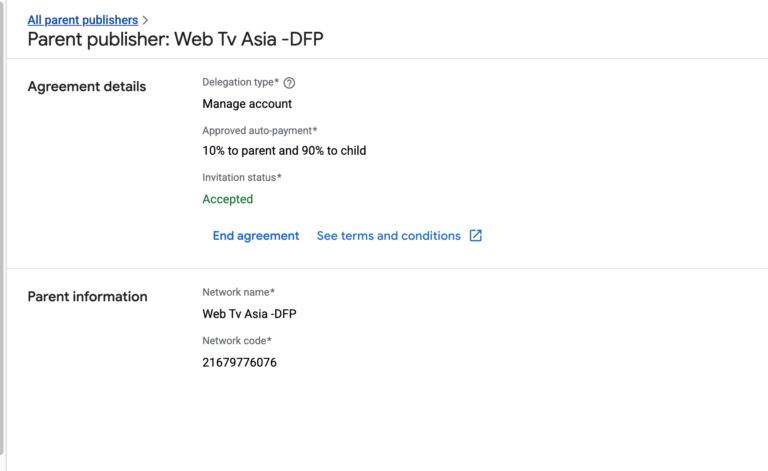768x471 pixels.
Task: Click the Network code label
Action: click(237, 341)
